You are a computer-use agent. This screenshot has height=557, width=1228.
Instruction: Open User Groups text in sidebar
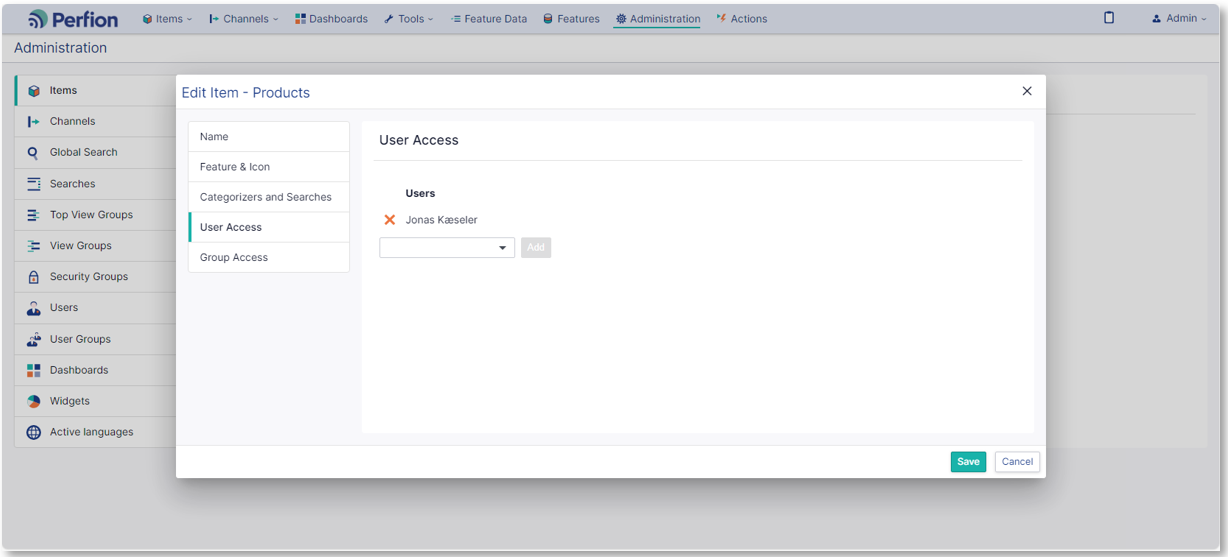80,339
